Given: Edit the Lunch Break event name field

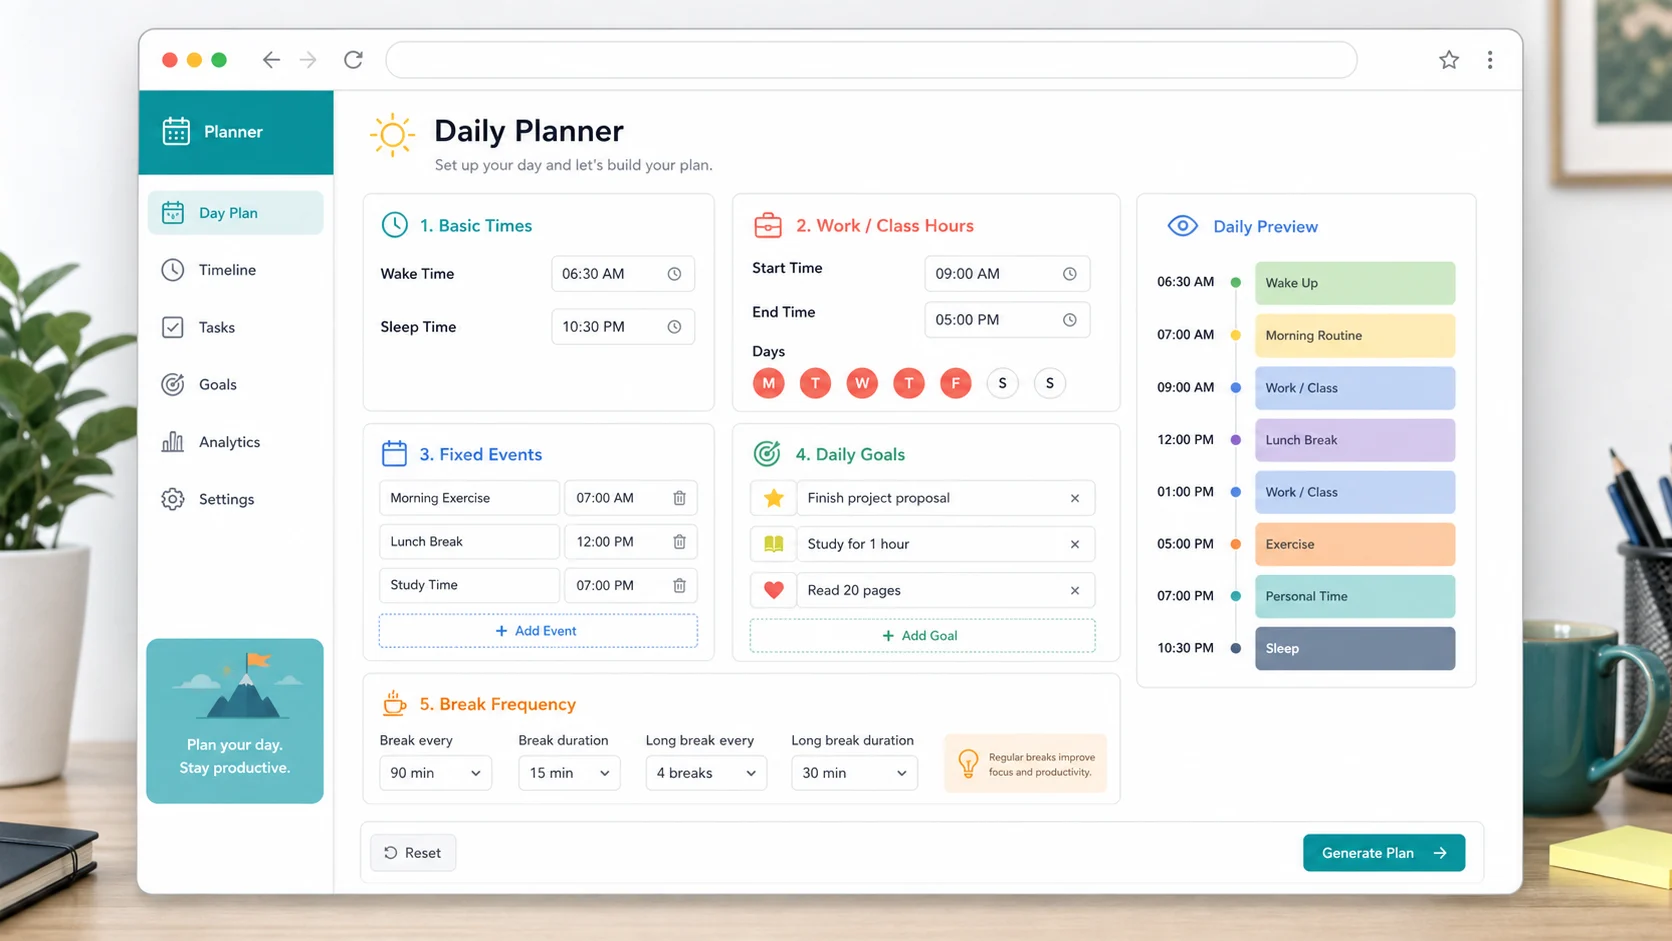Looking at the screenshot, I should (x=469, y=542).
